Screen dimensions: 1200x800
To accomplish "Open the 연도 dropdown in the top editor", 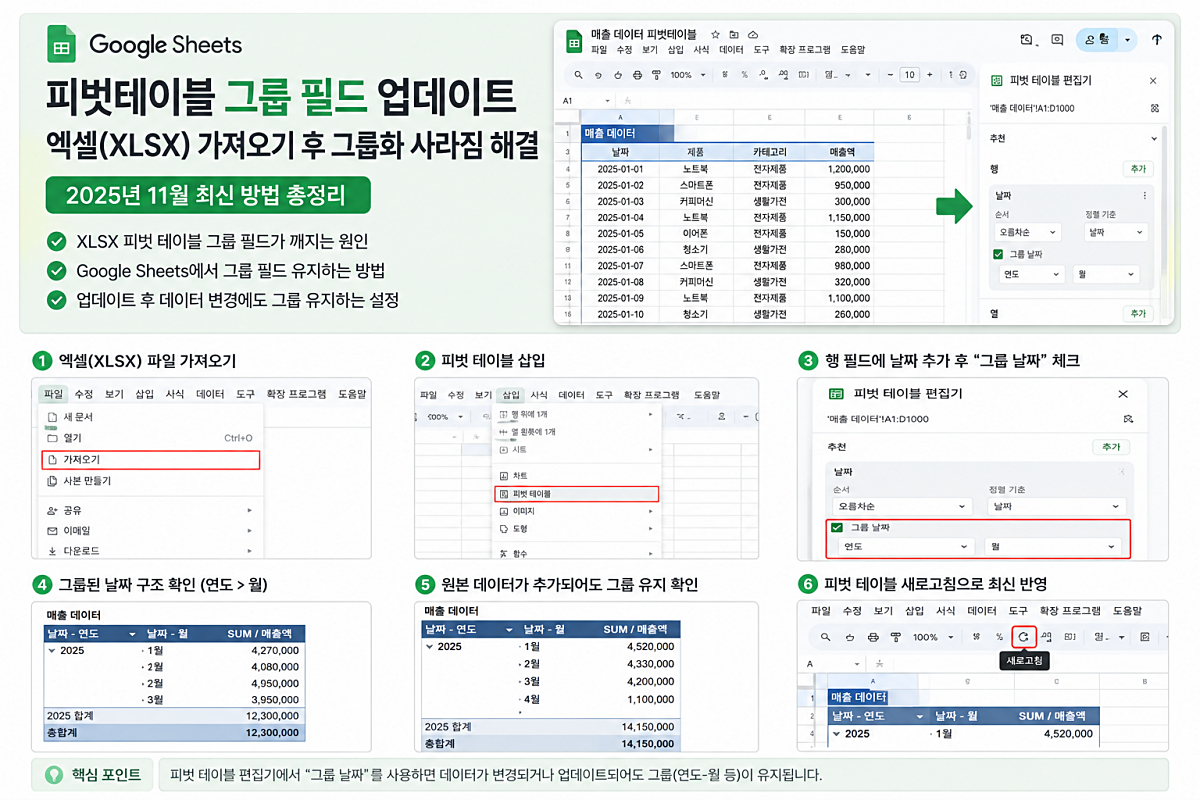I will [x=1030, y=274].
